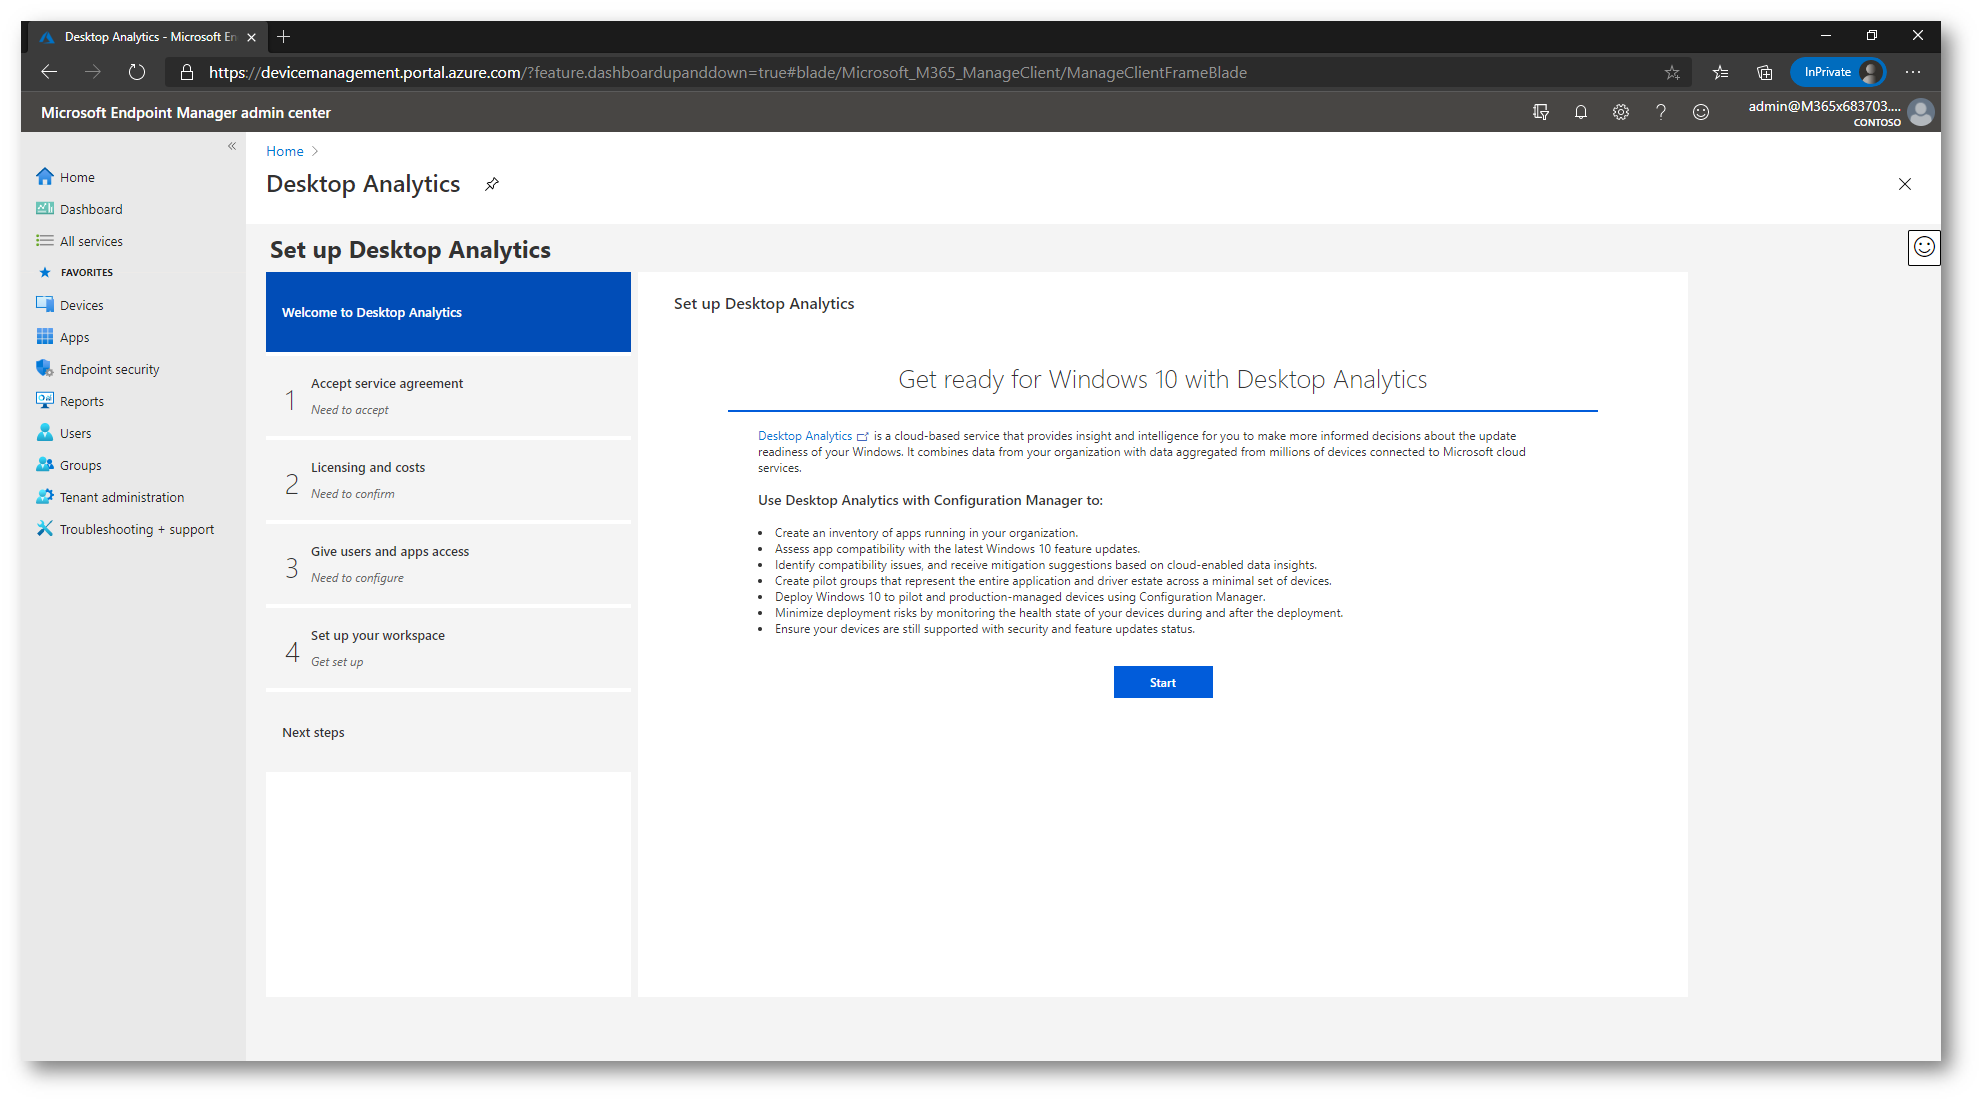Open Apps in the sidebar
This screenshot has width=1983, height=1103.
click(74, 337)
